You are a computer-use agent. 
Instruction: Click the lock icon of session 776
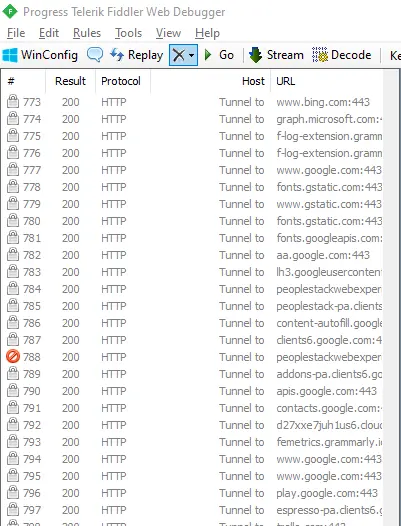click(x=13, y=152)
